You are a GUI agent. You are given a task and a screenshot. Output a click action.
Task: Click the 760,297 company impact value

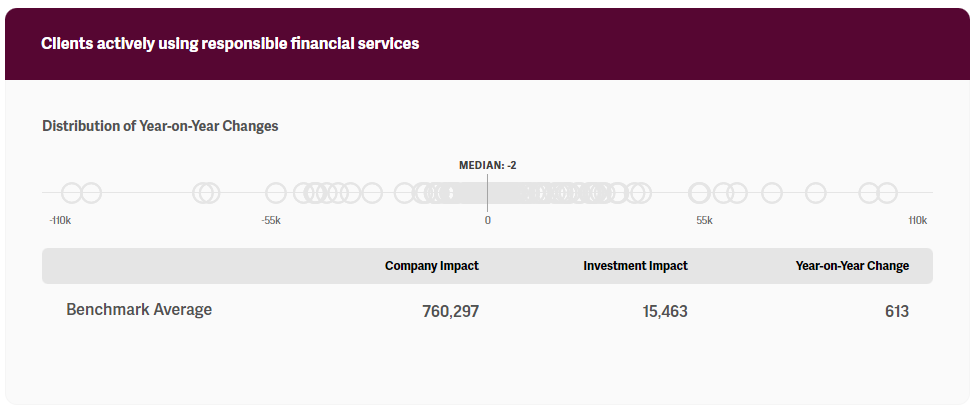450,312
